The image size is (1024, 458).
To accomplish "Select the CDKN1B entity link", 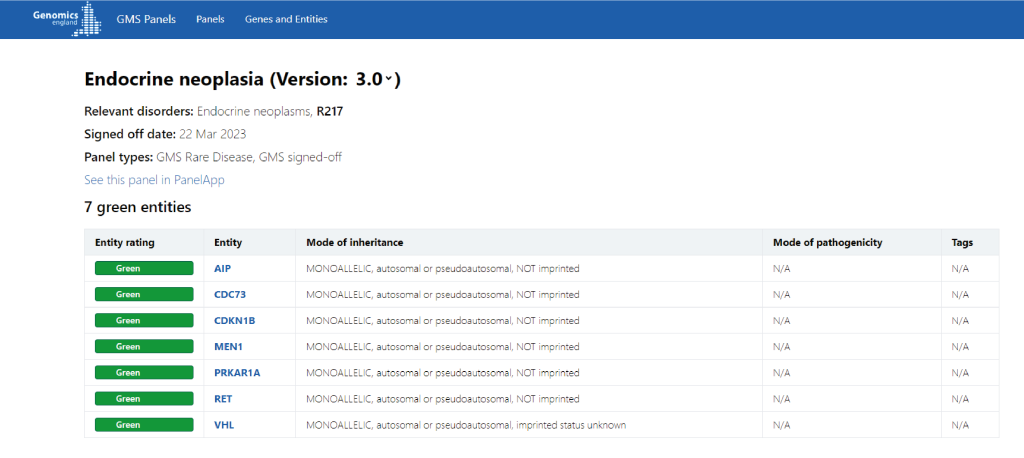I will coord(234,321).
